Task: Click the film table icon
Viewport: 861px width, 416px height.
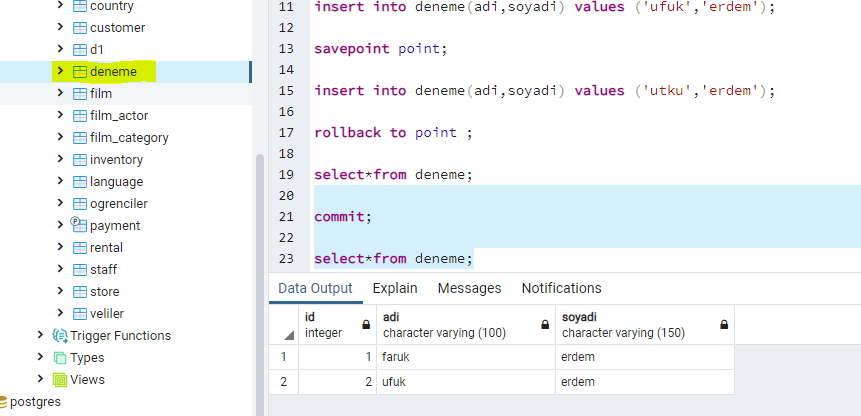Action: [80, 94]
